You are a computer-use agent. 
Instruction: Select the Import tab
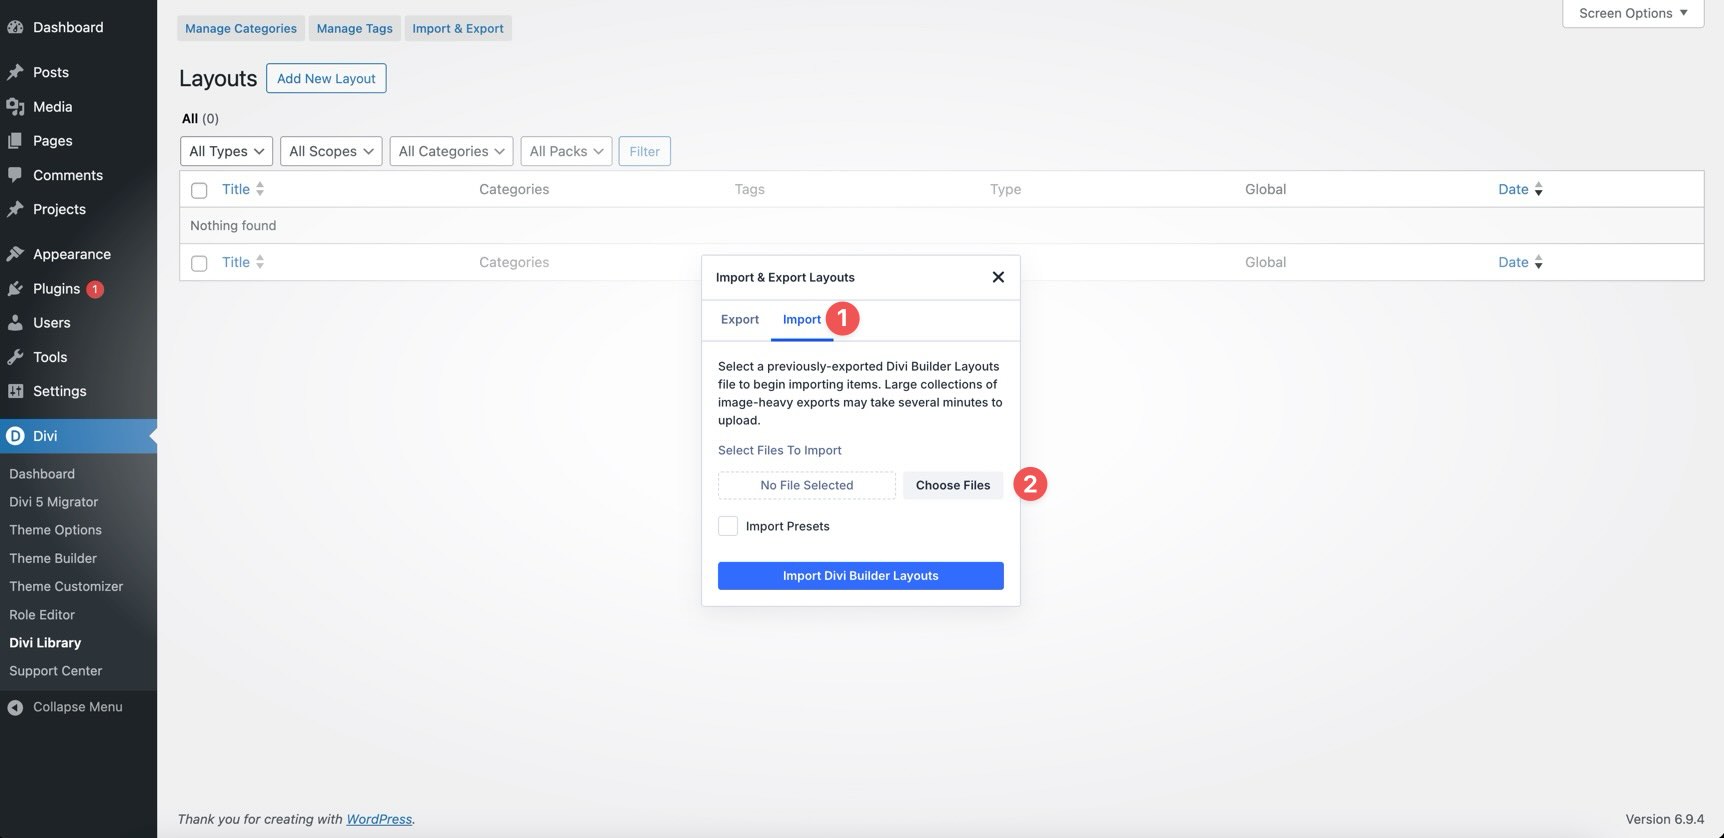pyautogui.click(x=802, y=319)
